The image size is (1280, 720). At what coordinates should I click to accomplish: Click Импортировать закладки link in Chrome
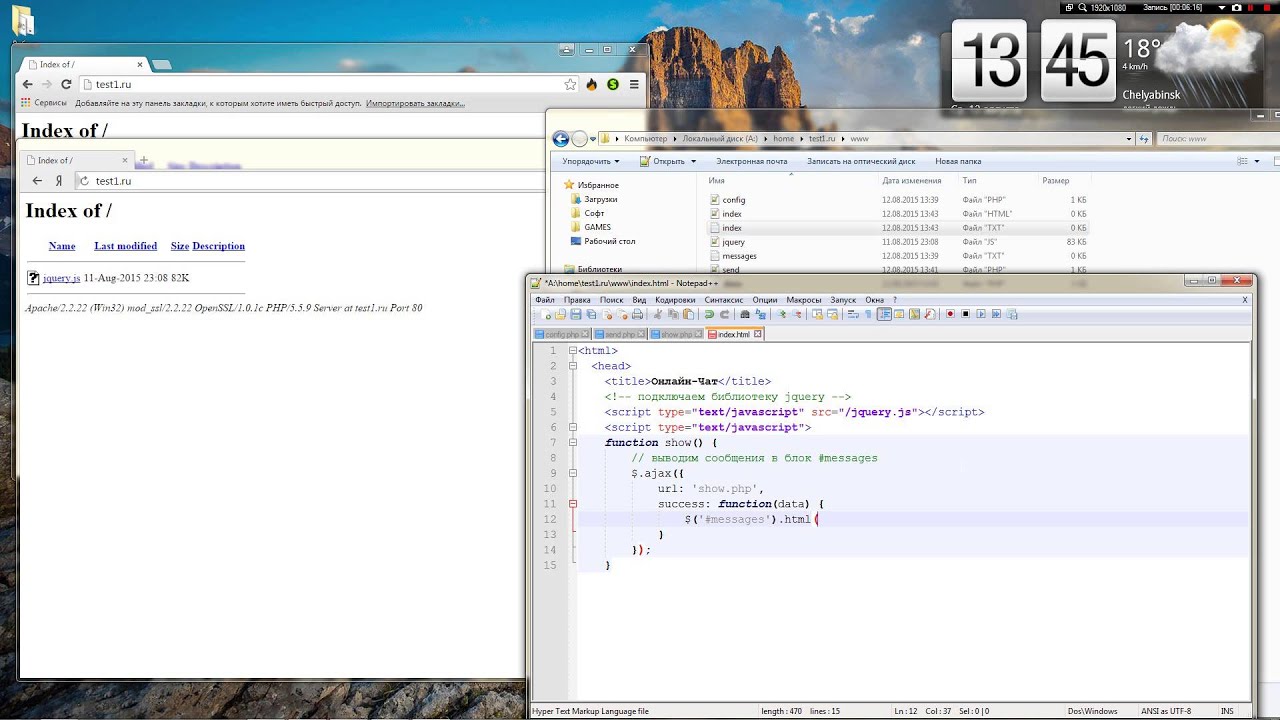[415, 103]
